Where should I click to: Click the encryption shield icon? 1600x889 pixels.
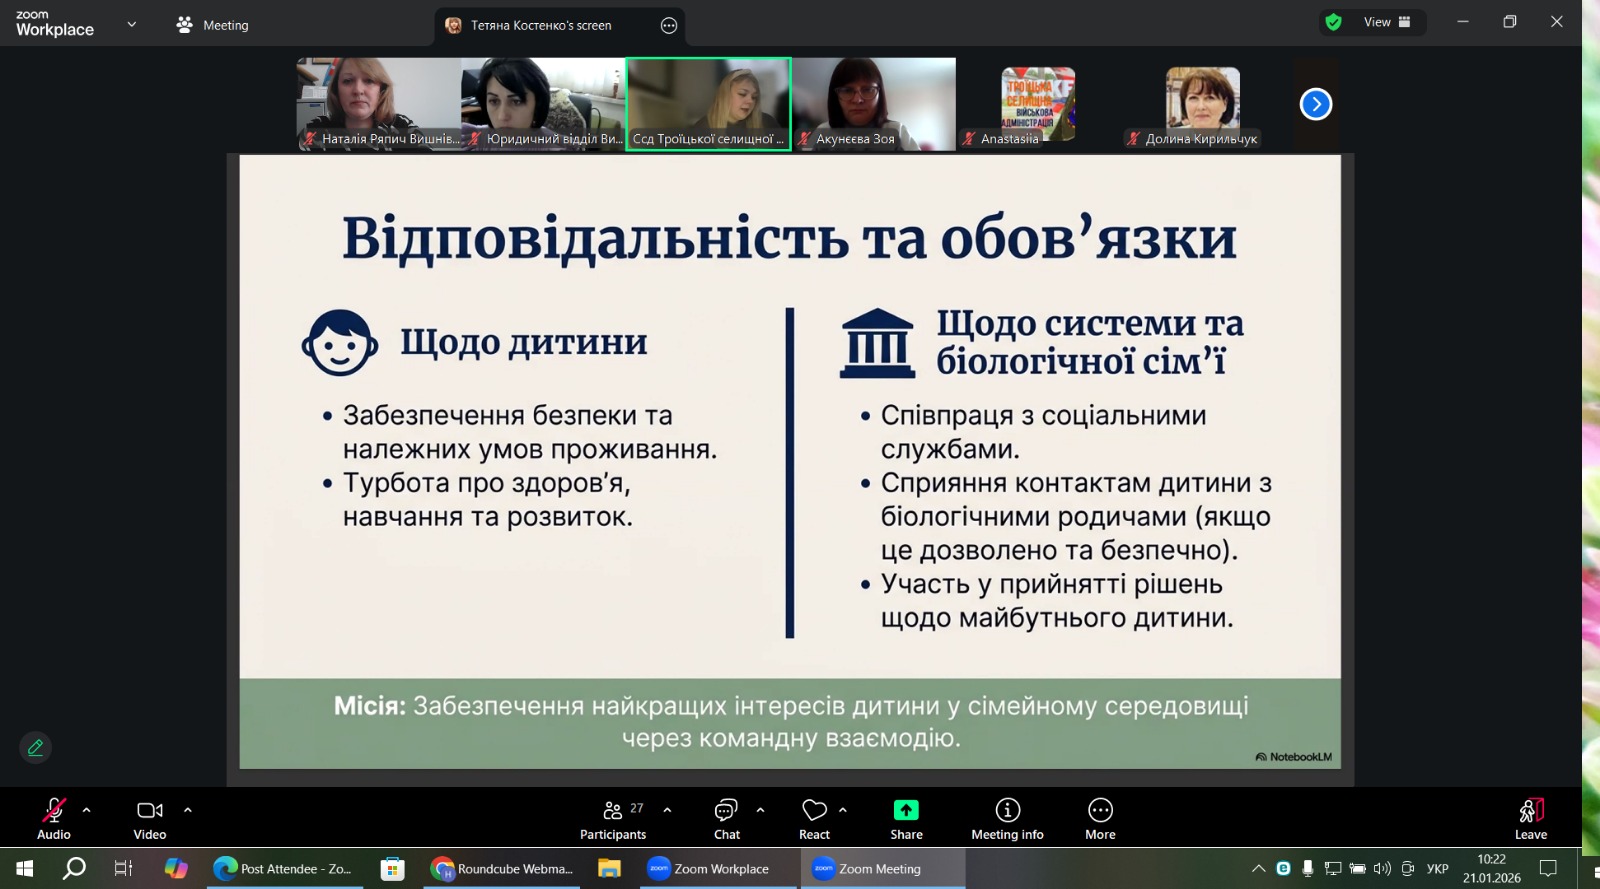1333,22
